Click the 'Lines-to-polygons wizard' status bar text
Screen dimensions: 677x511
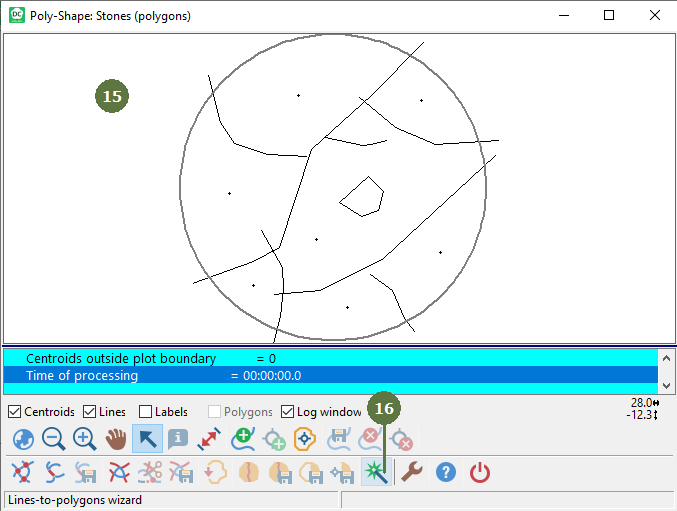(75, 500)
